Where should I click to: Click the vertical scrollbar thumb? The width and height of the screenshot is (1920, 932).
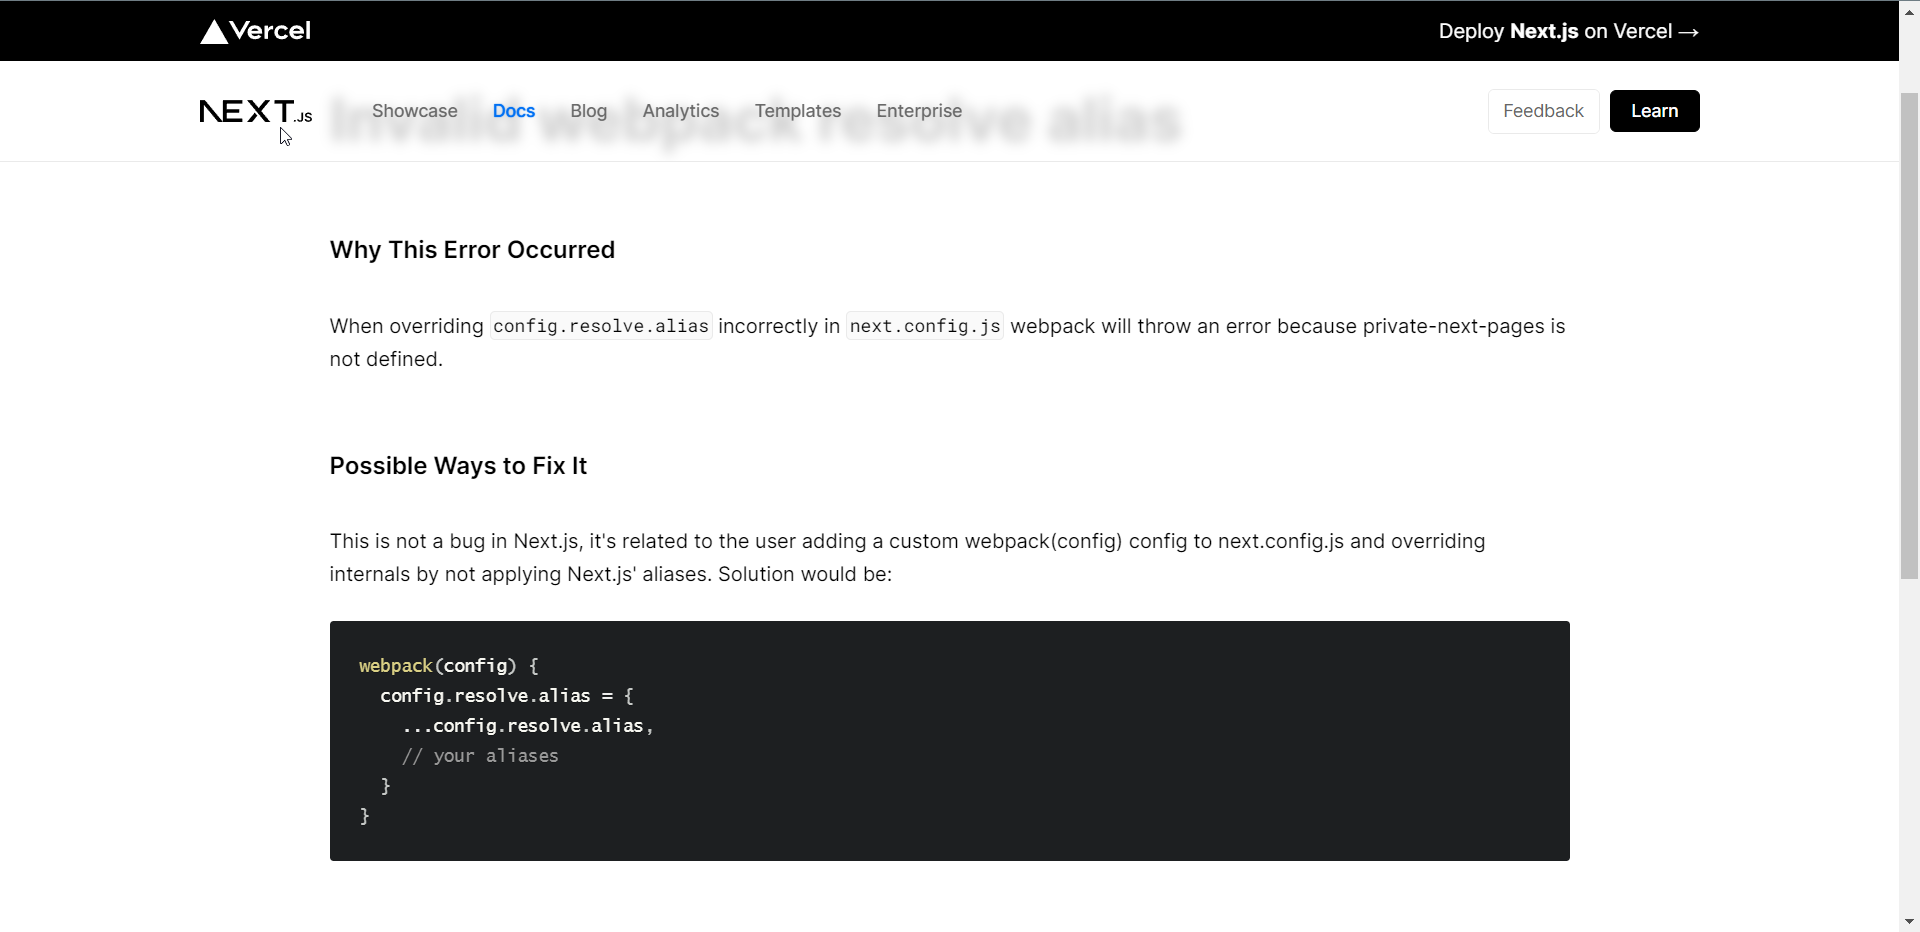(x=1909, y=335)
